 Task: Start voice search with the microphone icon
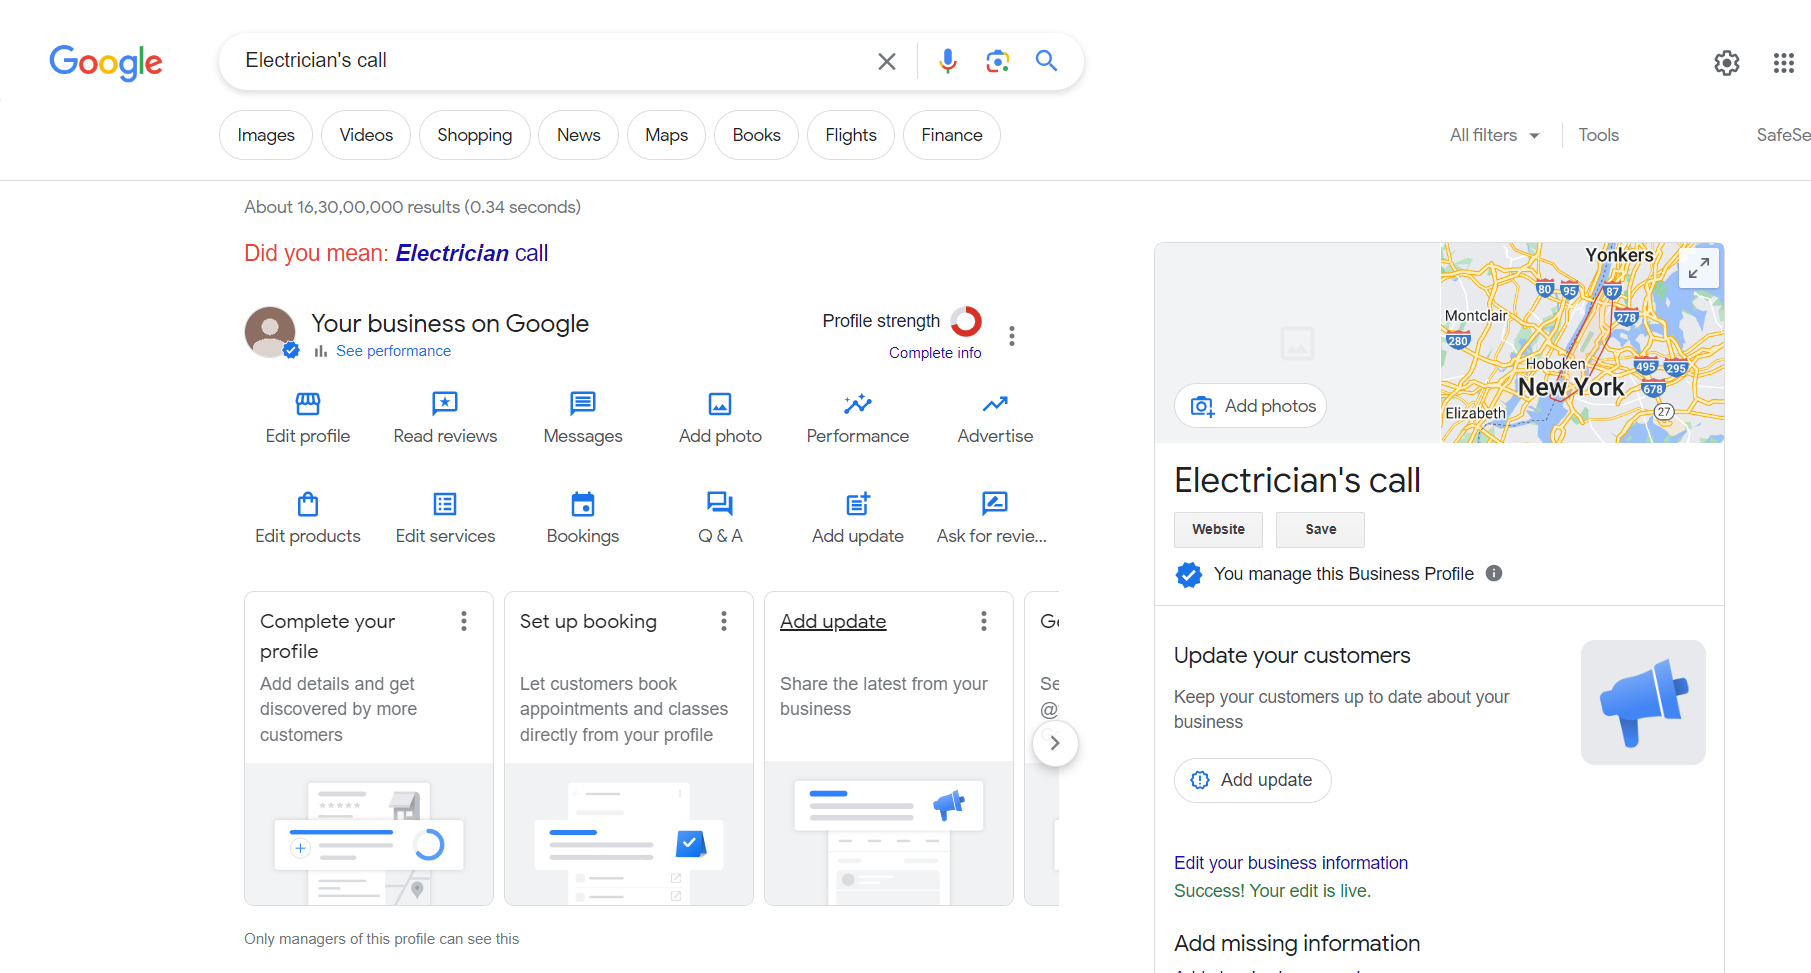point(947,61)
